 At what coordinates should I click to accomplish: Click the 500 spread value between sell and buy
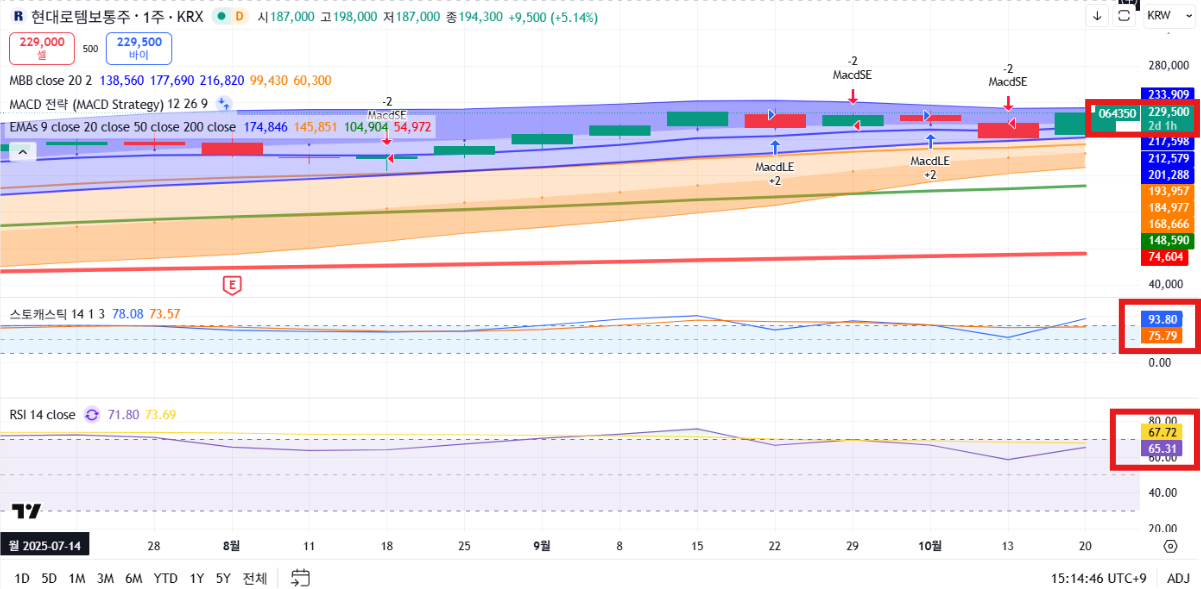coord(90,48)
